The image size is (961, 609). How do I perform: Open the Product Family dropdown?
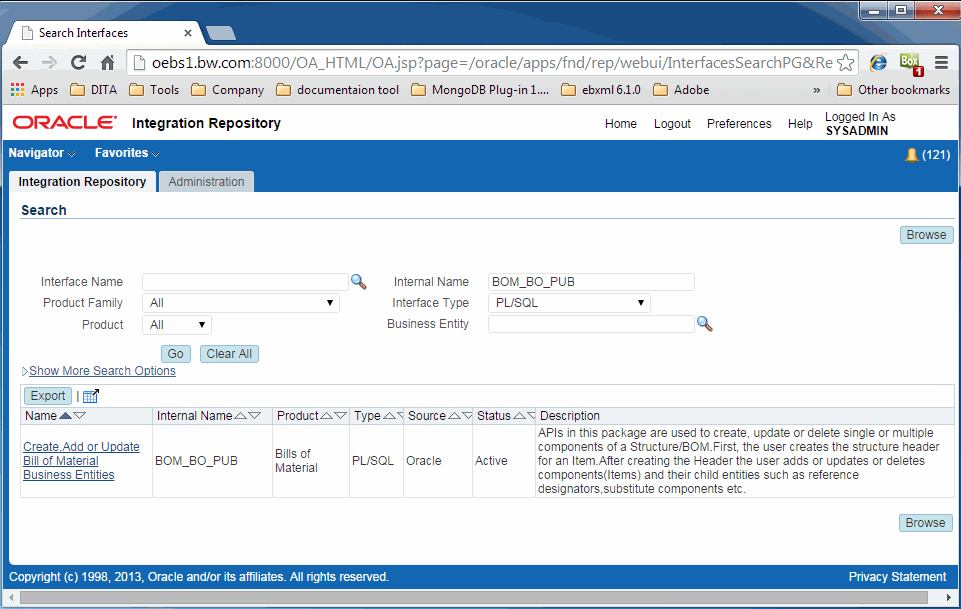click(241, 303)
